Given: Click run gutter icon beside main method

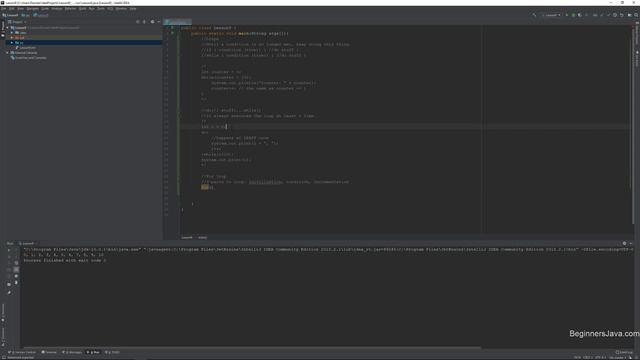Looking at the screenshot, I should pos(172,33).
